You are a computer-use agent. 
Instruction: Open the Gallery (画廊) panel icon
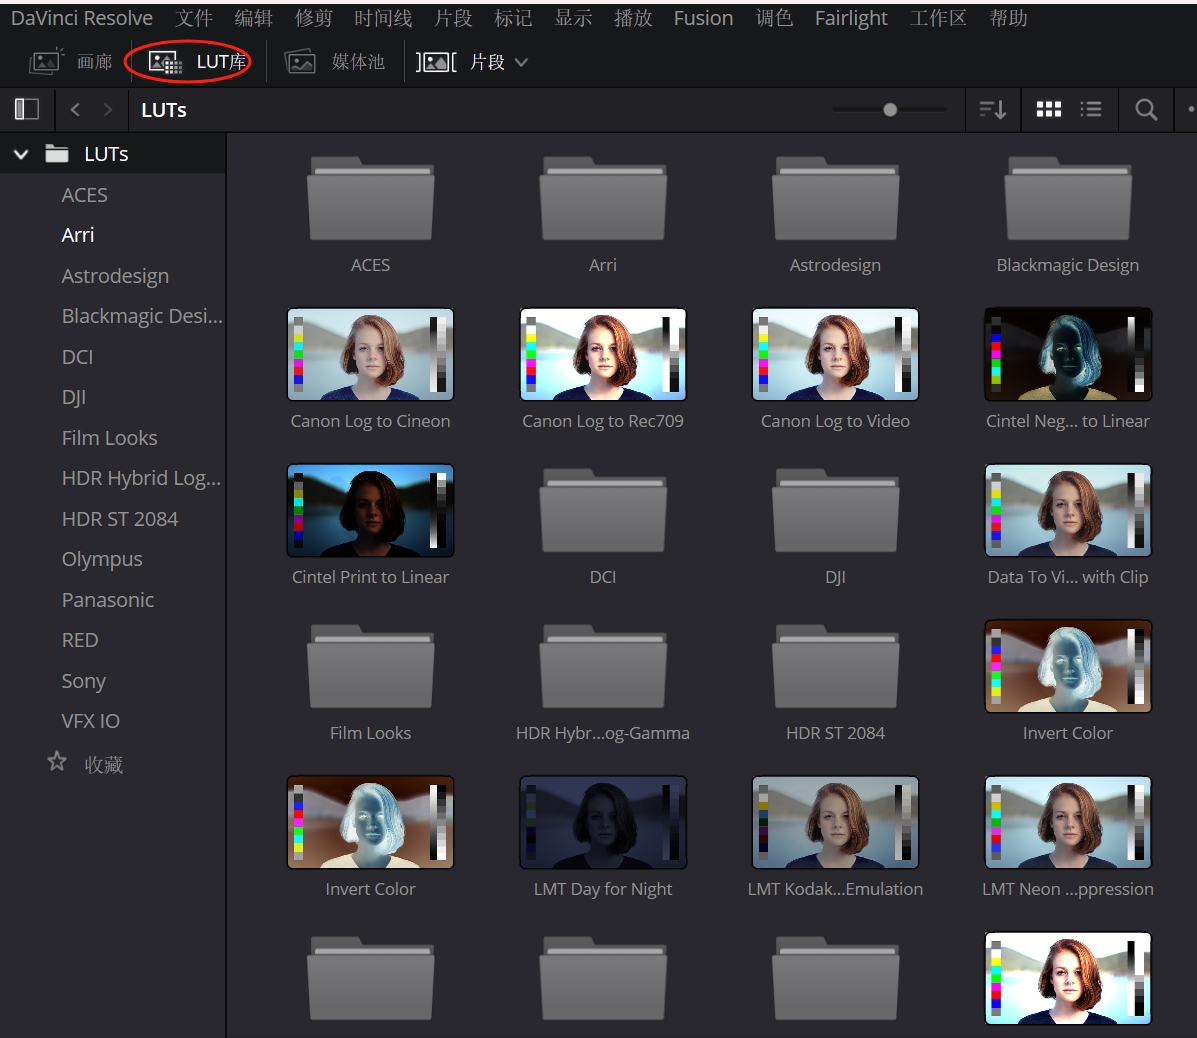coord(46,62)
